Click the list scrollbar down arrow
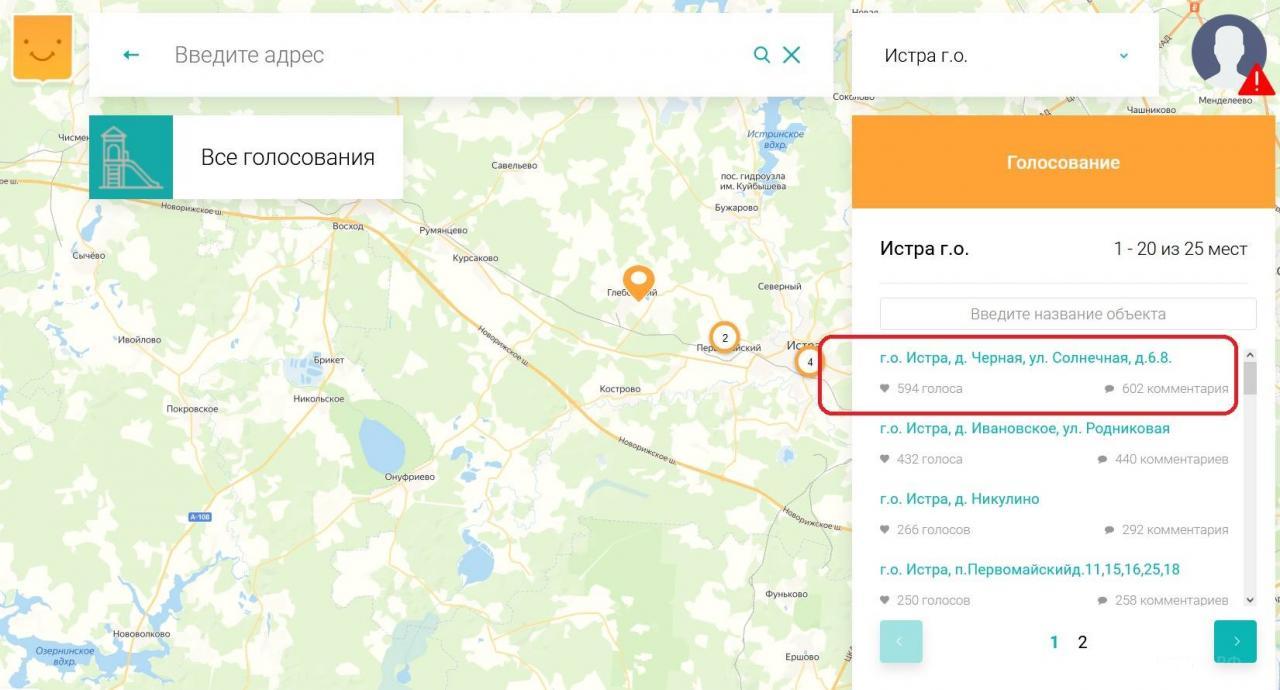 pos(1249,600)
